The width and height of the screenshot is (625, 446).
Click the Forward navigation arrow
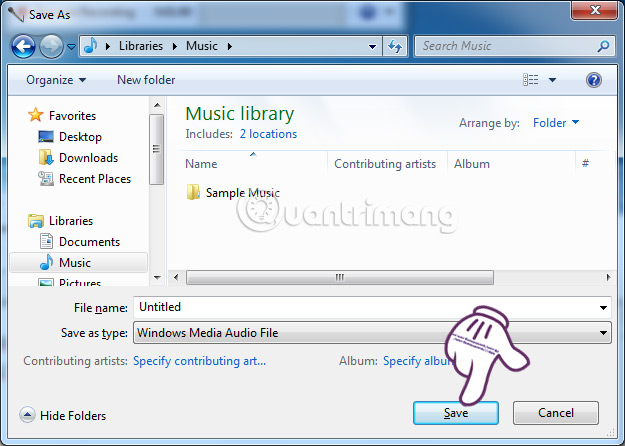51,47
